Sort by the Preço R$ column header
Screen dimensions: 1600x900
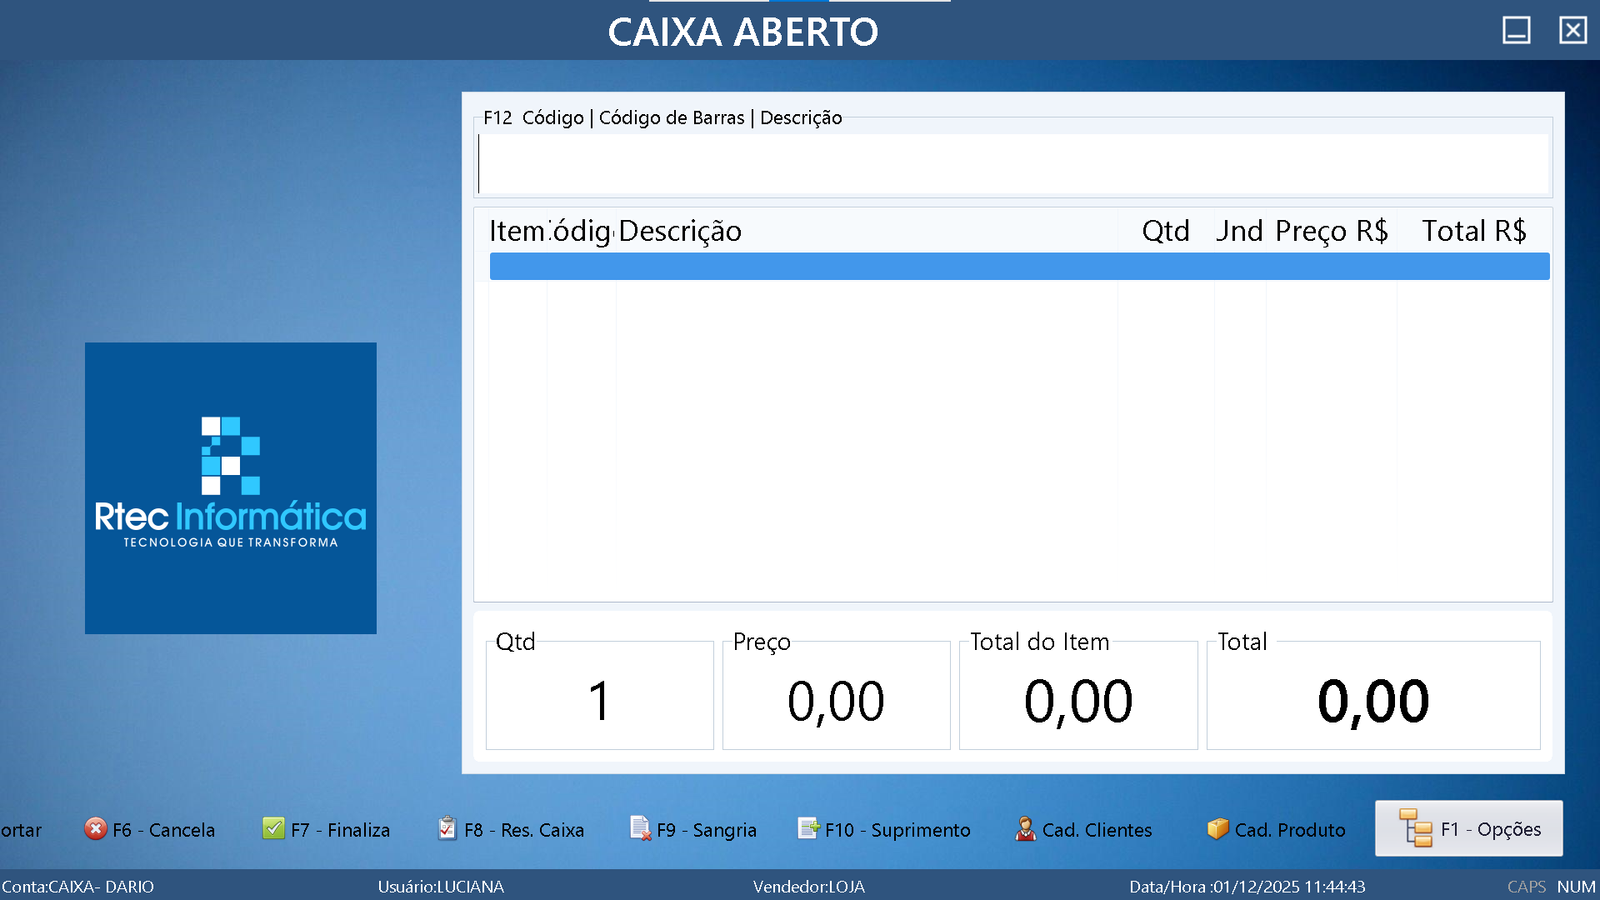1331,231
